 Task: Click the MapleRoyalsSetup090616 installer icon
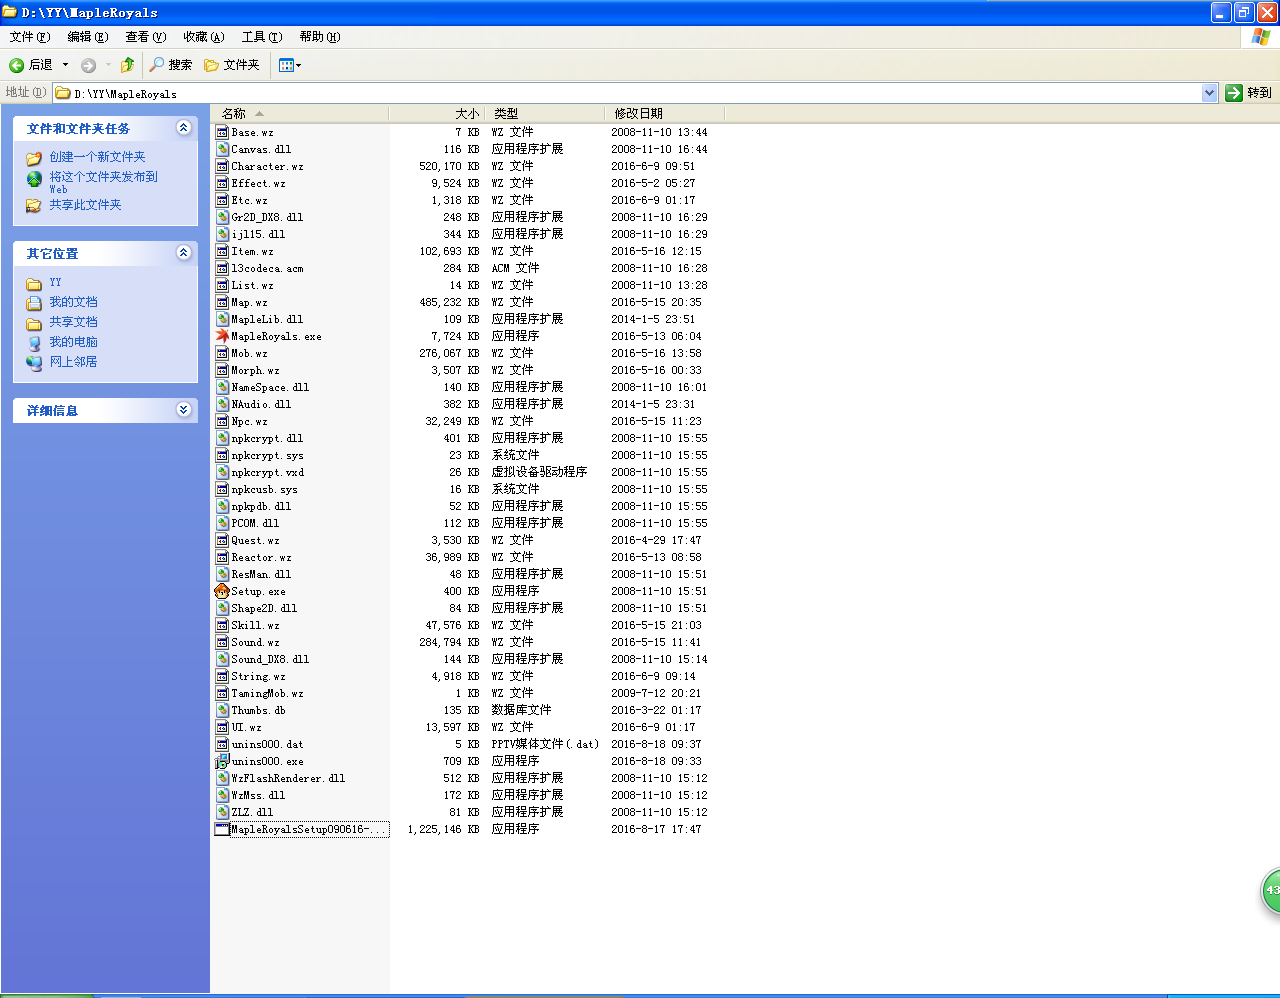click(222, 829)
